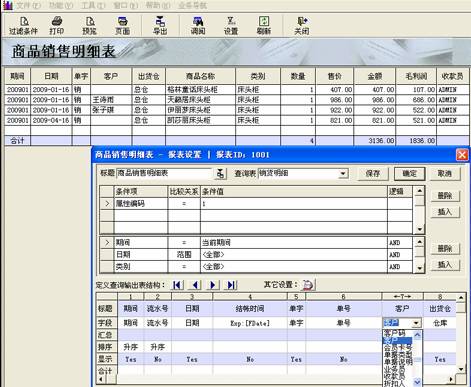Screen dimensions: 471x387
Task: Click the up arrow of the 条件项 grid scrollbar
Action: pyautogui.click(x=419, y=191)
